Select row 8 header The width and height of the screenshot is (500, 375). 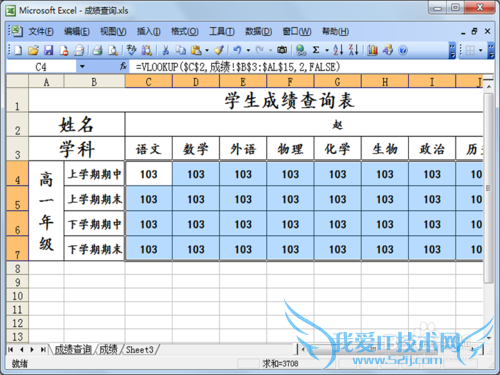[x=17, y=269]
